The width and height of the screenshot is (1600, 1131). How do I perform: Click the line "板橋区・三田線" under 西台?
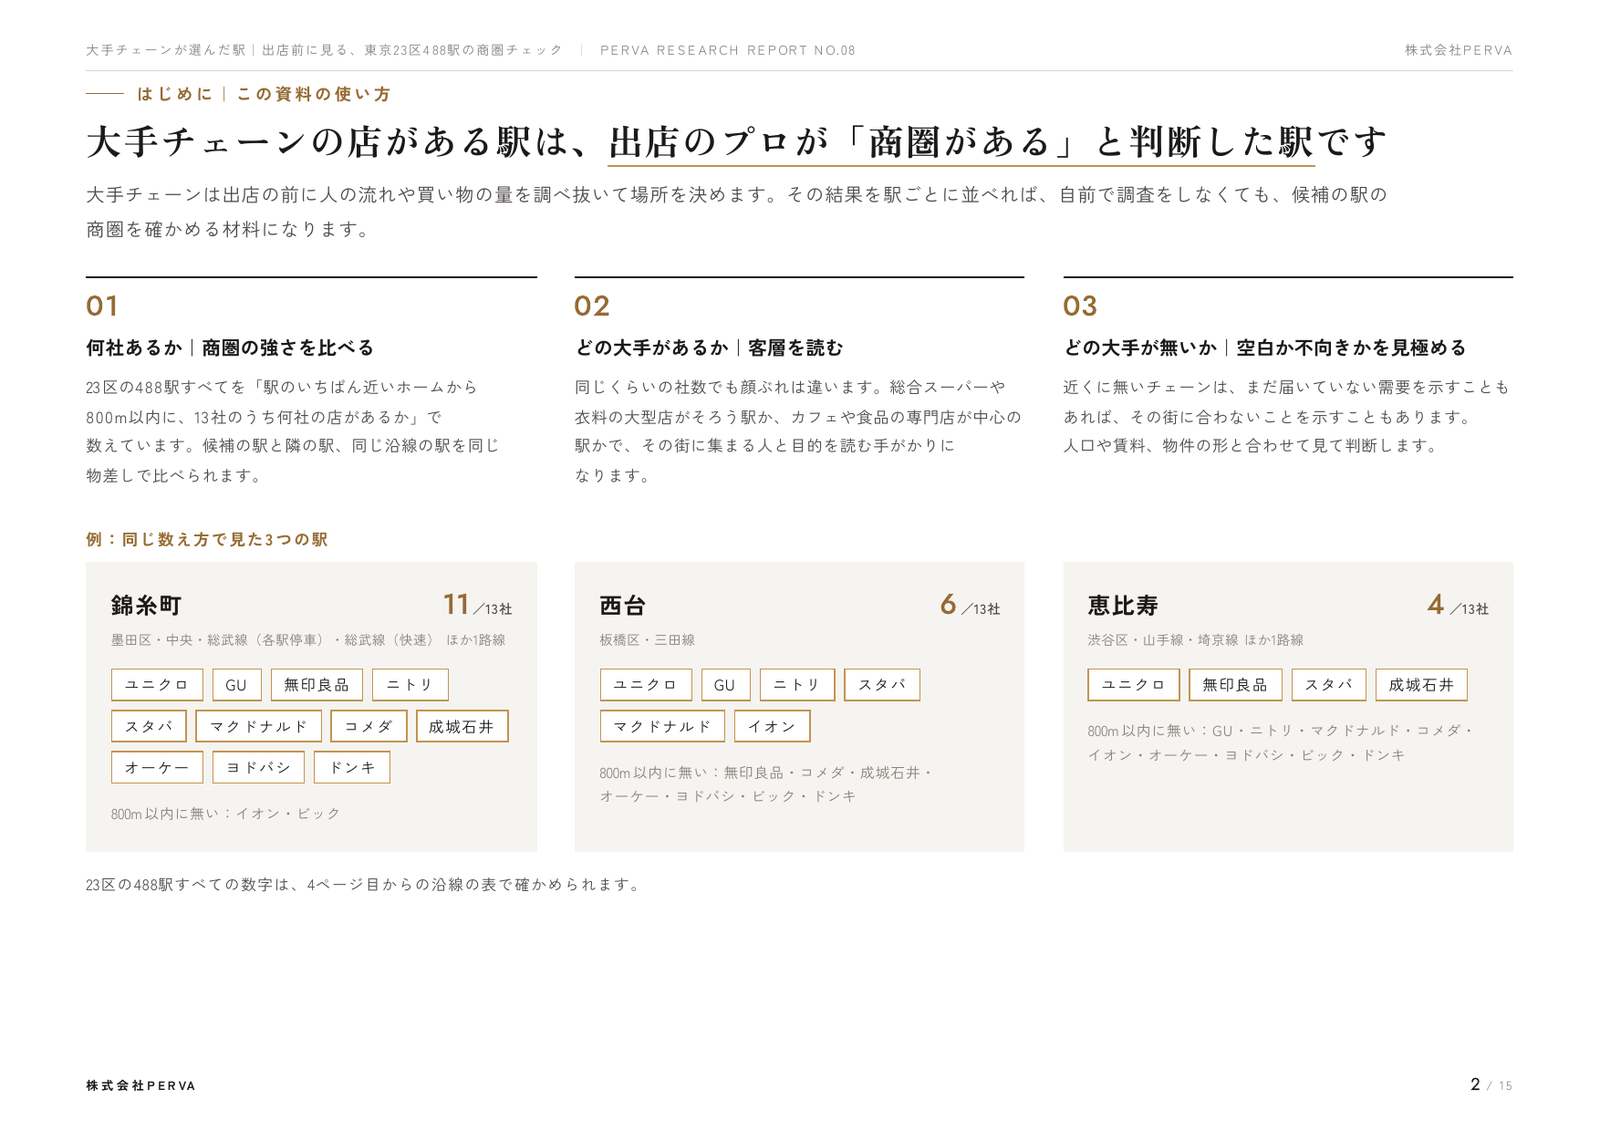coord(647,640)
